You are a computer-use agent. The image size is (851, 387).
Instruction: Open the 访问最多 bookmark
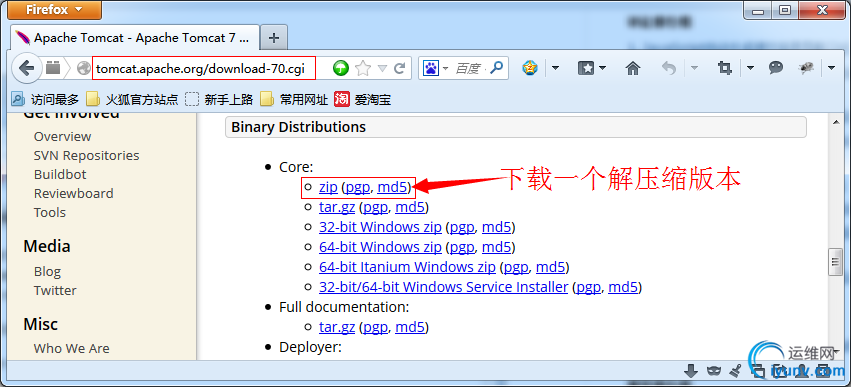(x=46, y=99)
